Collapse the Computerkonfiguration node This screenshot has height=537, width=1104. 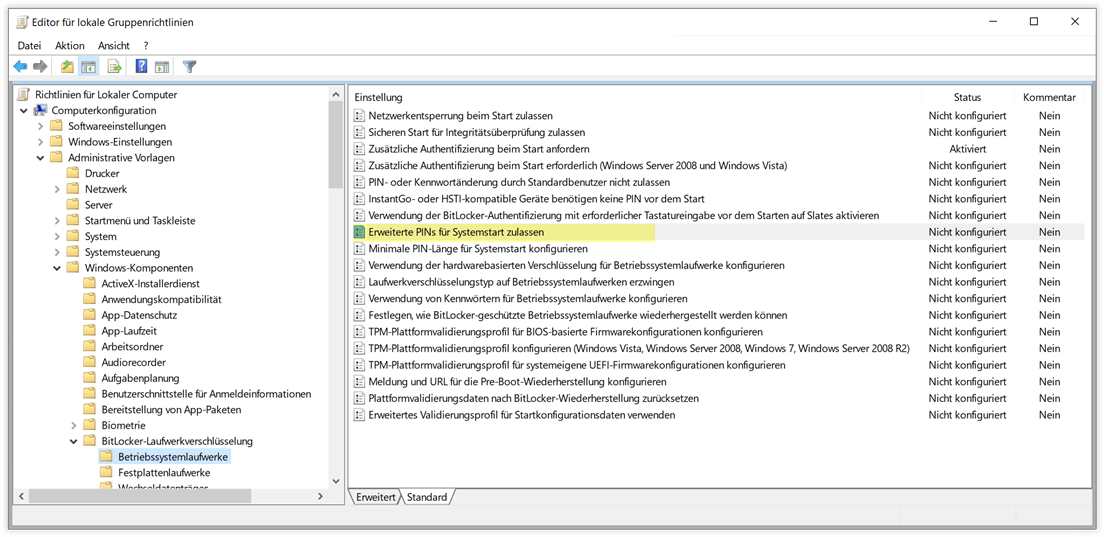pos(24,110)
